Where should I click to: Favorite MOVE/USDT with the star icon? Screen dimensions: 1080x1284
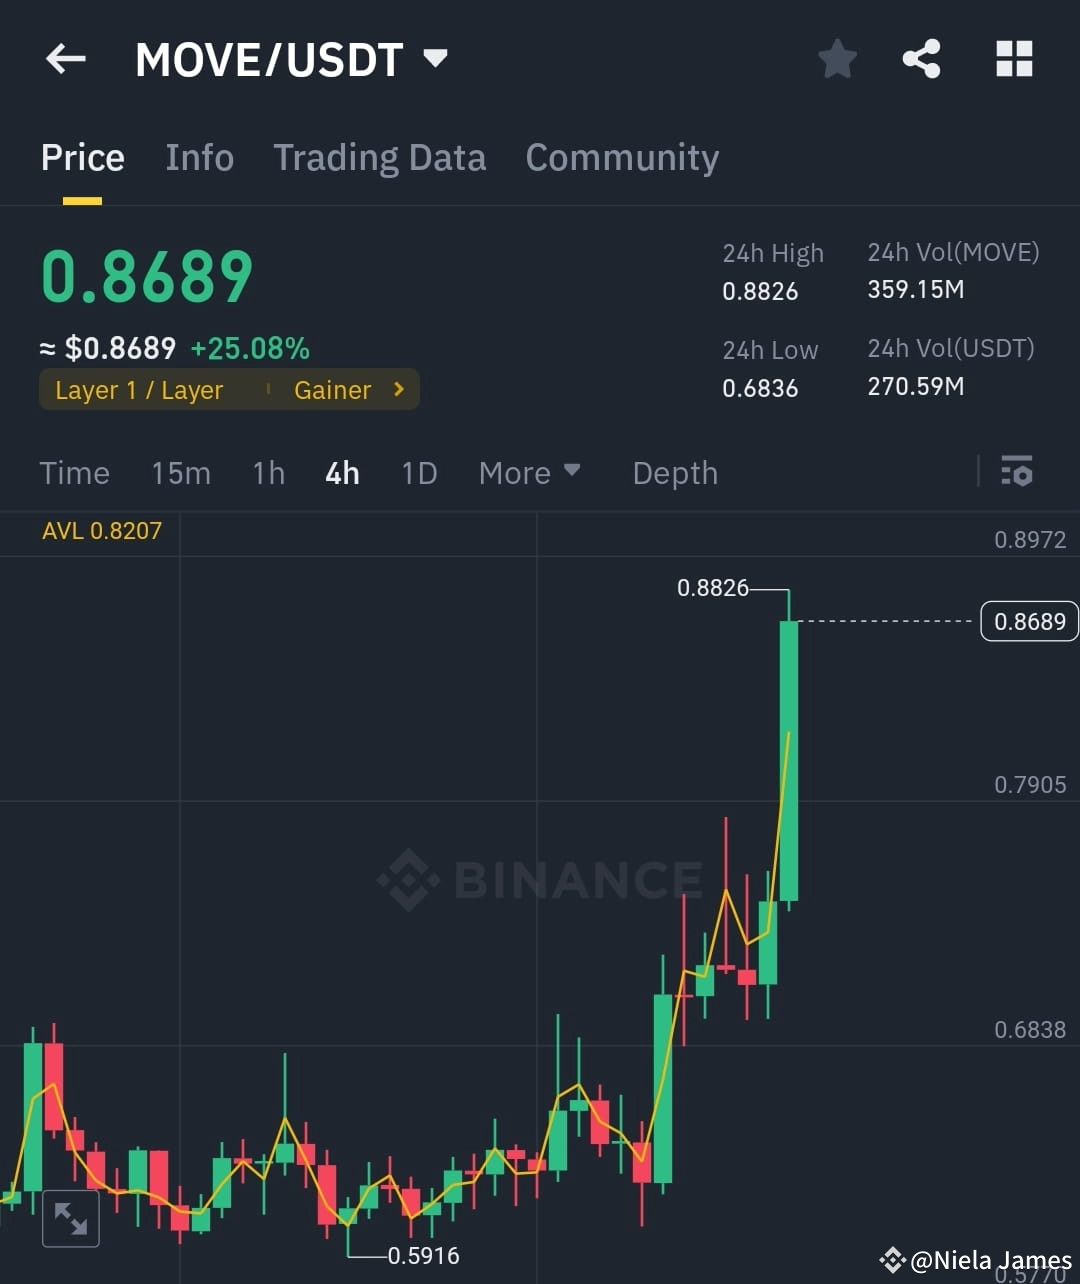pos(837,58)
